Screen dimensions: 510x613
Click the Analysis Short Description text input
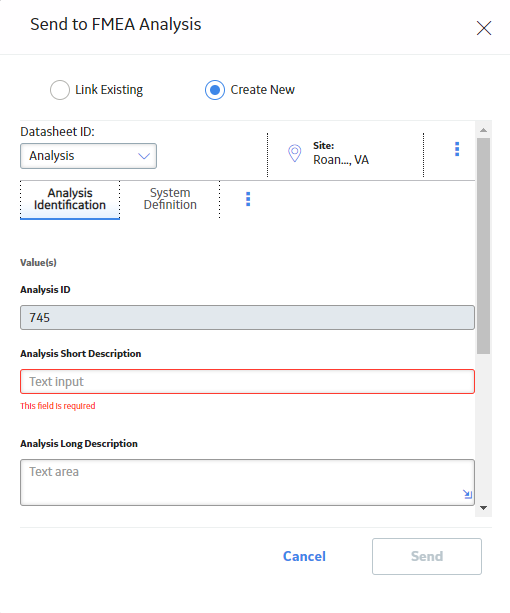click(x=247, y=382)
